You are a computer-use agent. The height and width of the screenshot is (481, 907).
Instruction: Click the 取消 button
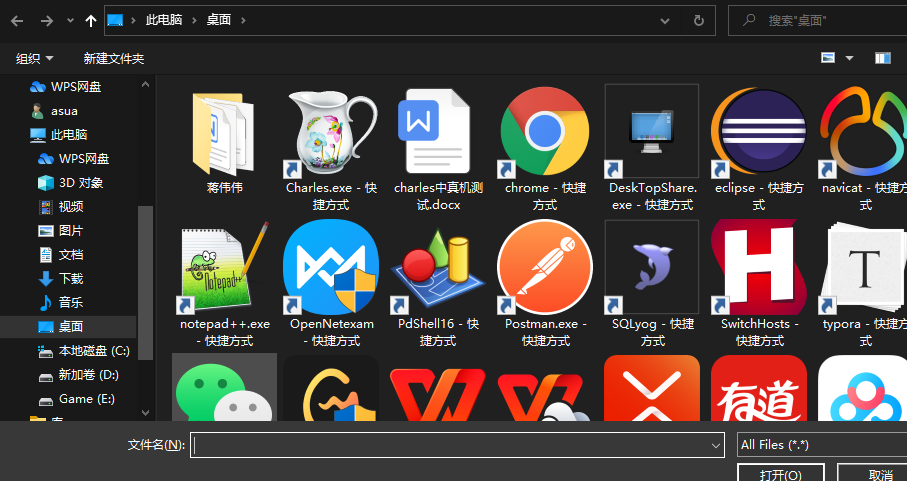pos(872,472)
